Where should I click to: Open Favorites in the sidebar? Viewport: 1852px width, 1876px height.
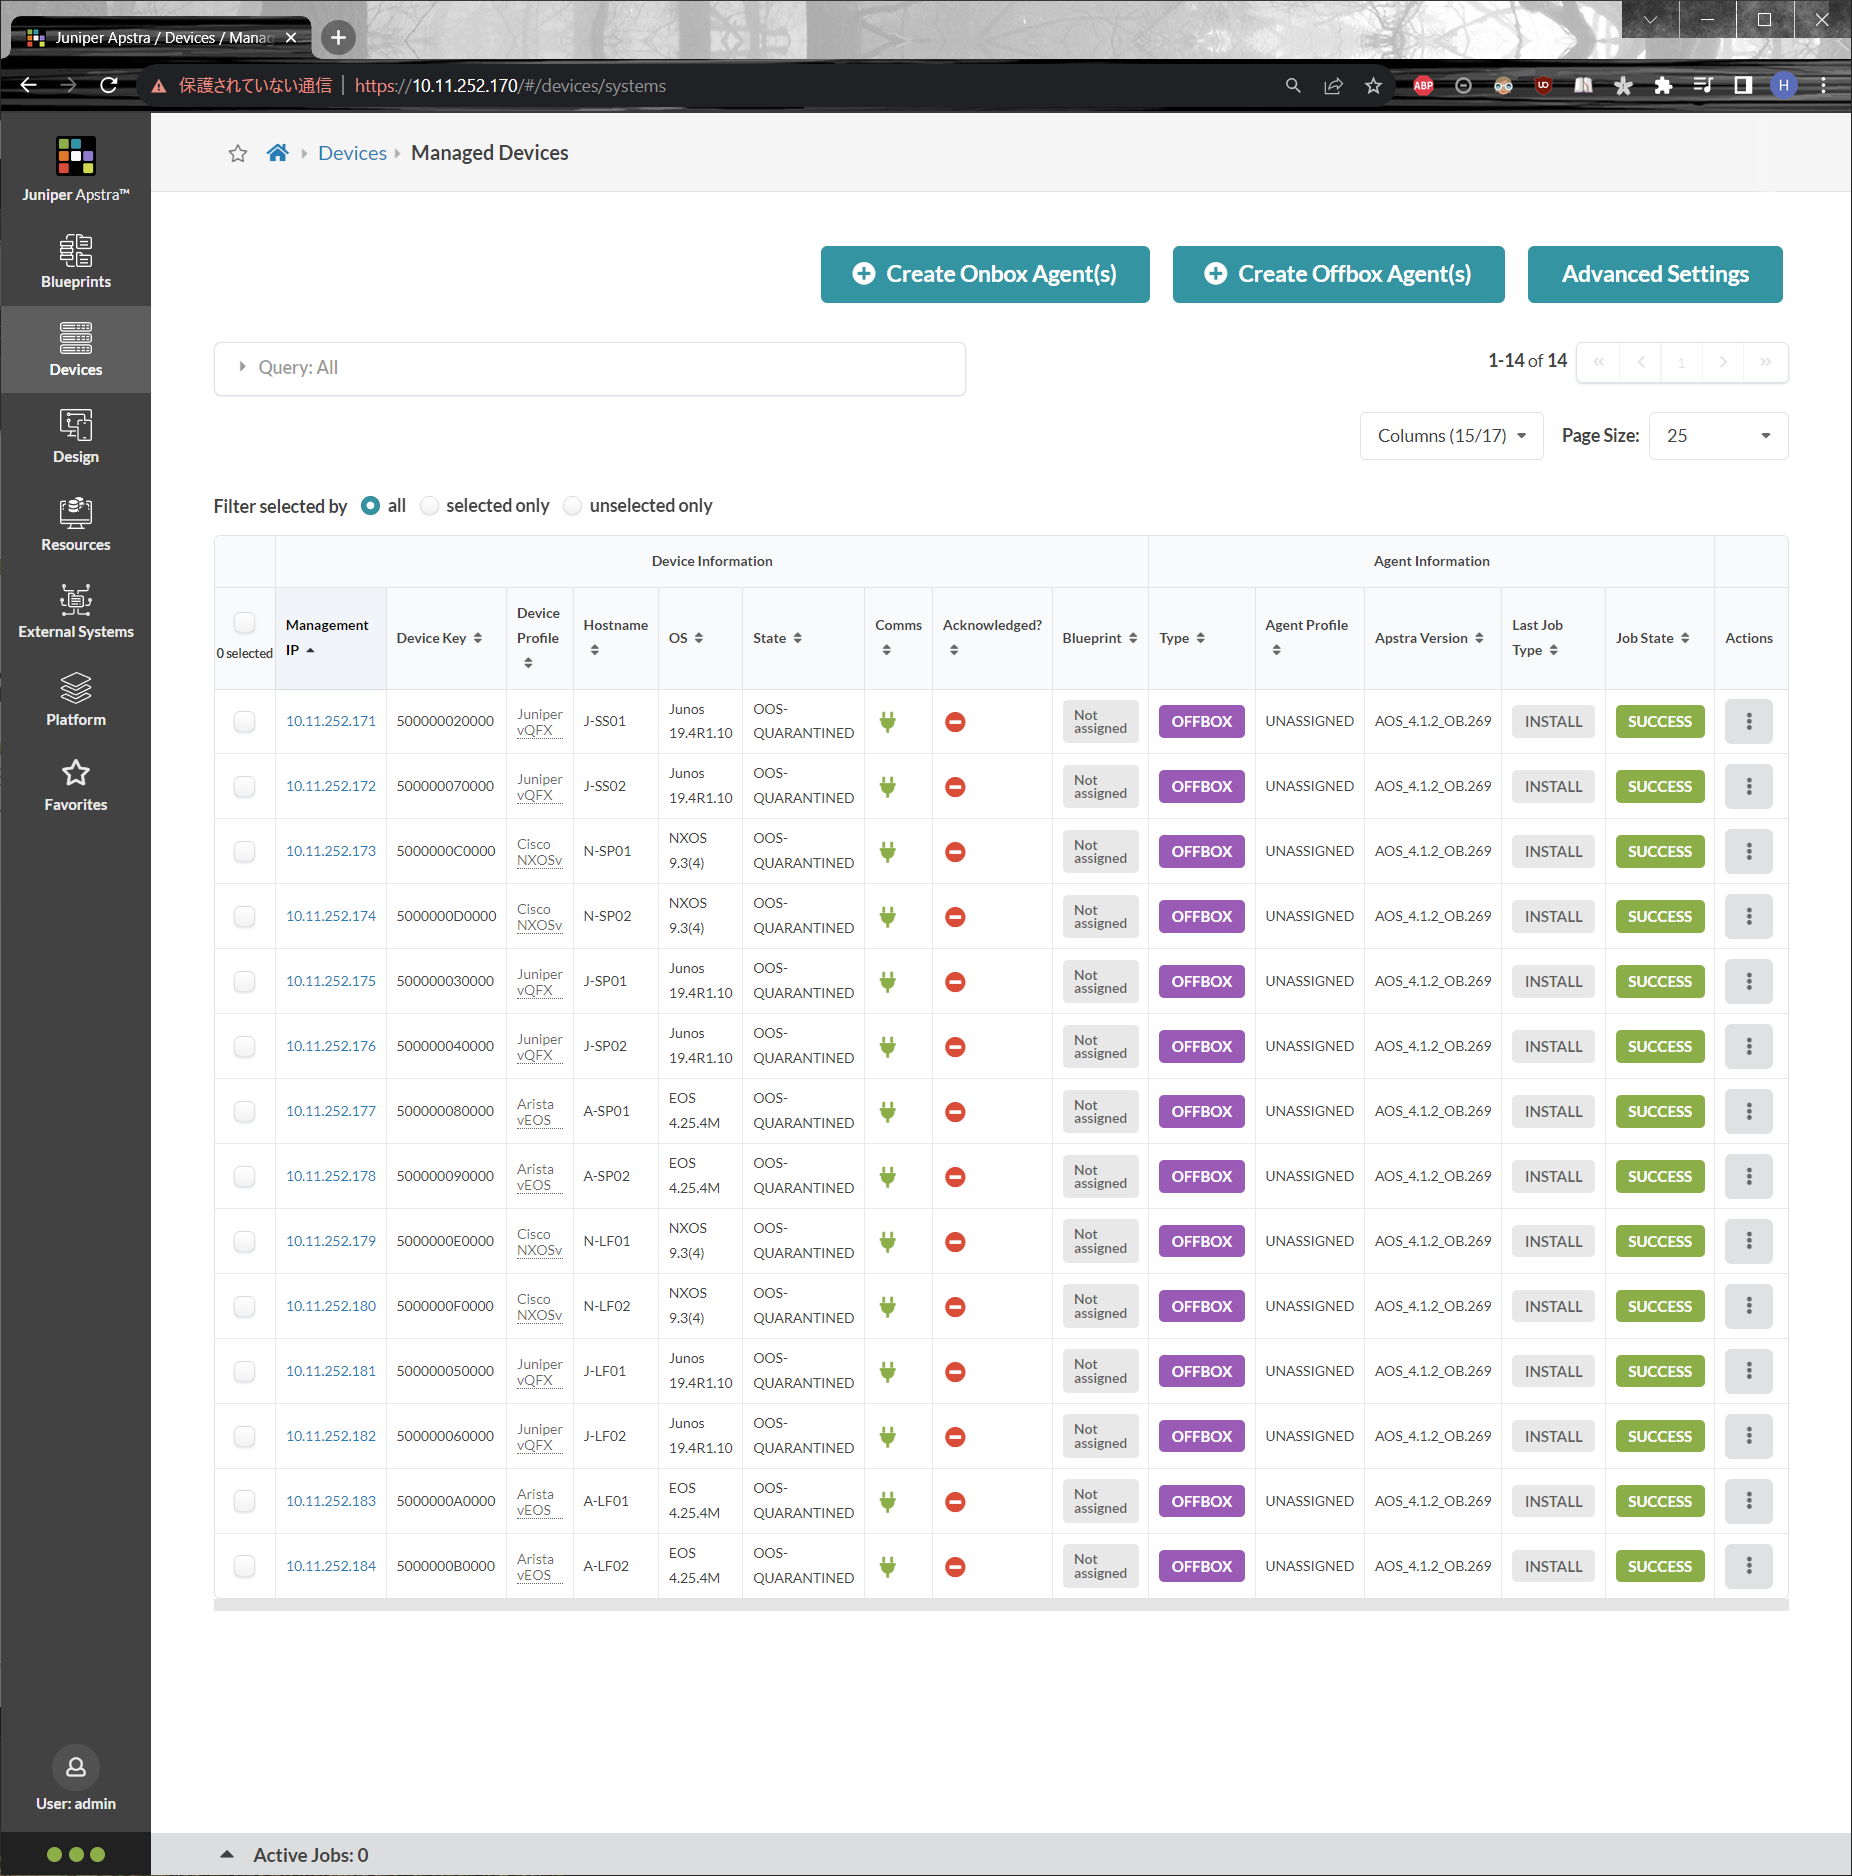[x=76, y=785]
